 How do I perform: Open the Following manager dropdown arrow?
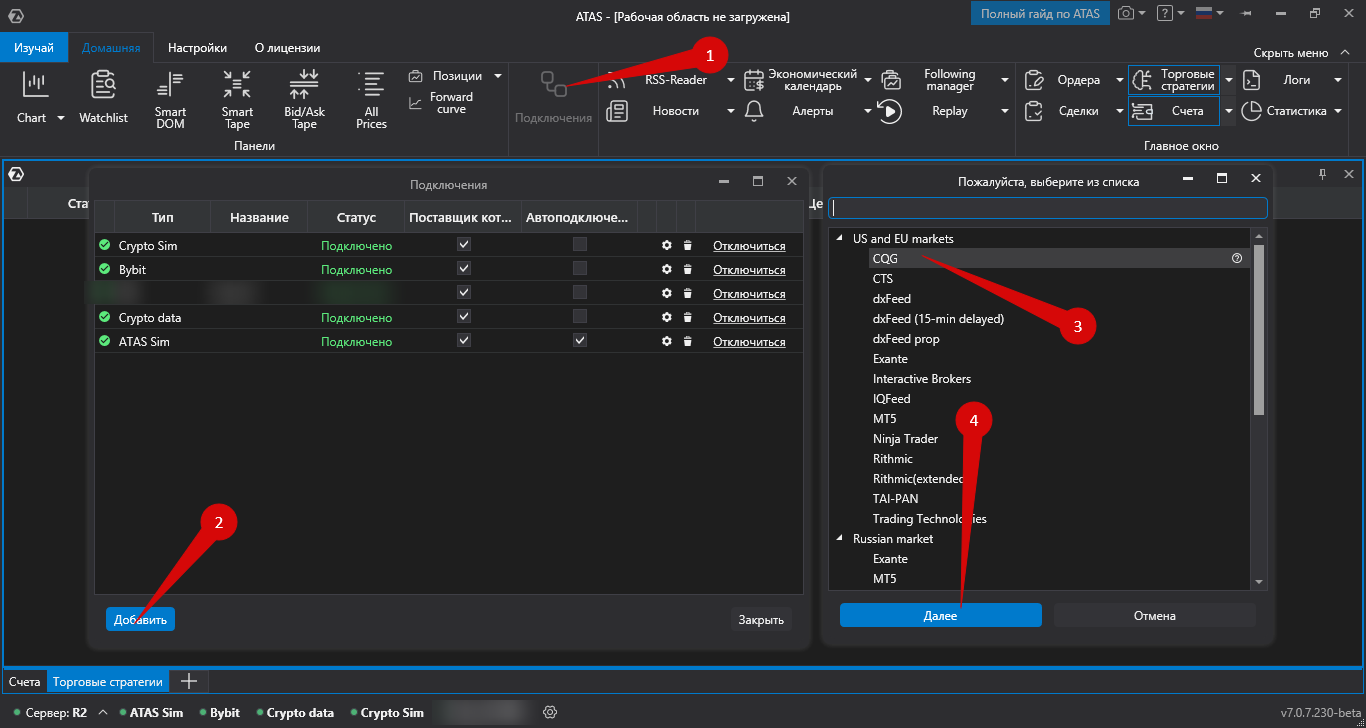tap(1004, 80)
